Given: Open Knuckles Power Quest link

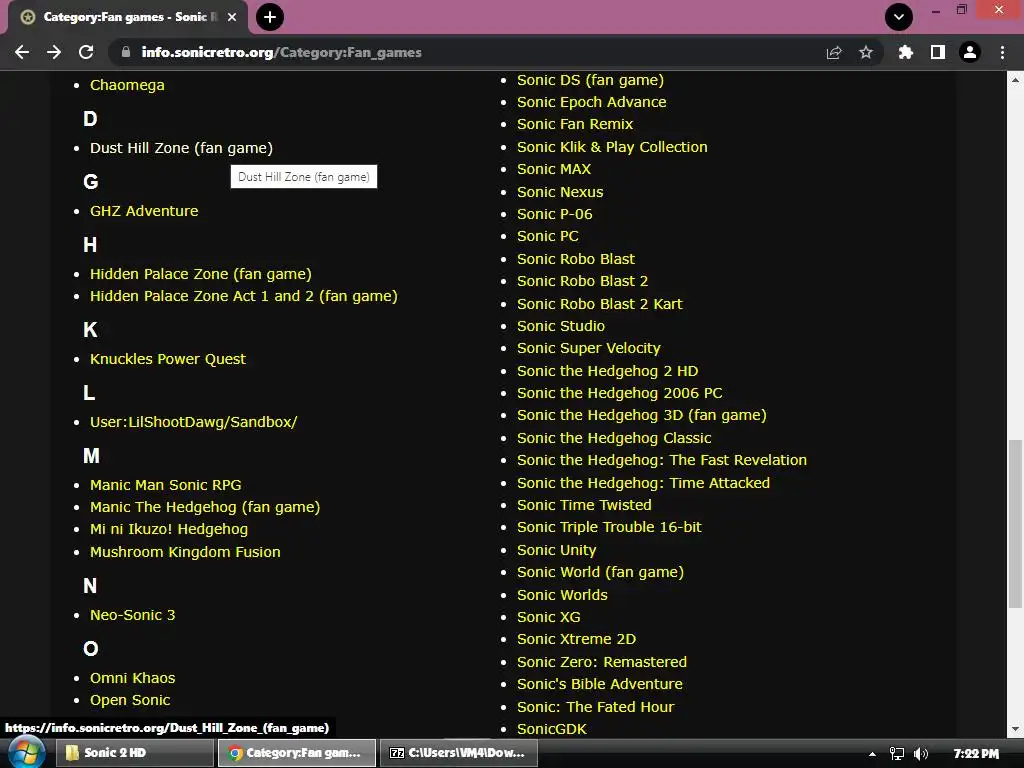Looking at the screenshot, I should [168, 359].
